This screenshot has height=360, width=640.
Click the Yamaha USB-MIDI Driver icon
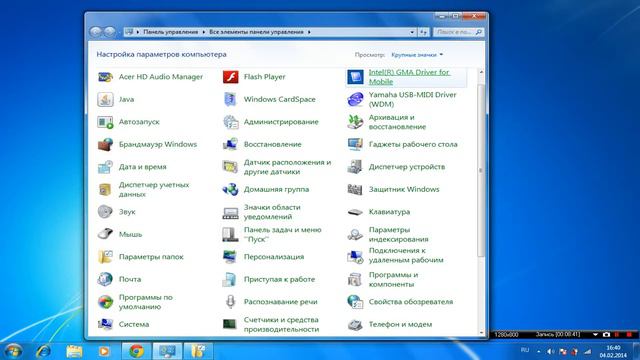[x=355, y=99]
